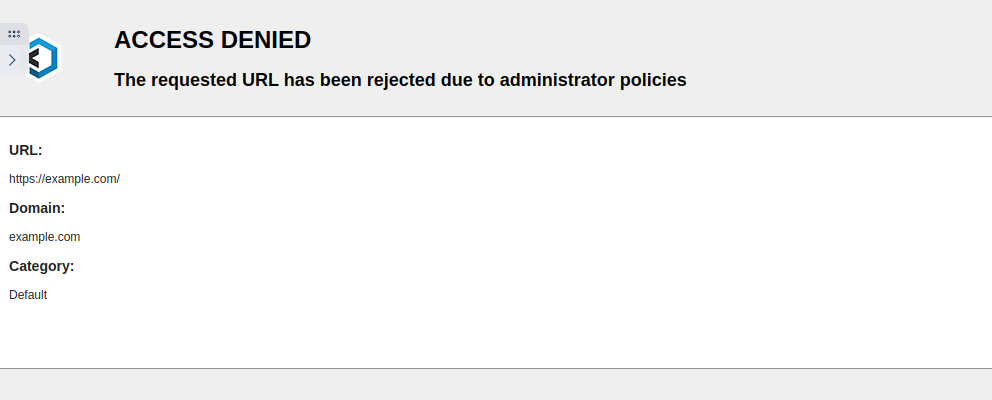Click the gray footer bar
This screenshot has height=400, width=992.
496,385
